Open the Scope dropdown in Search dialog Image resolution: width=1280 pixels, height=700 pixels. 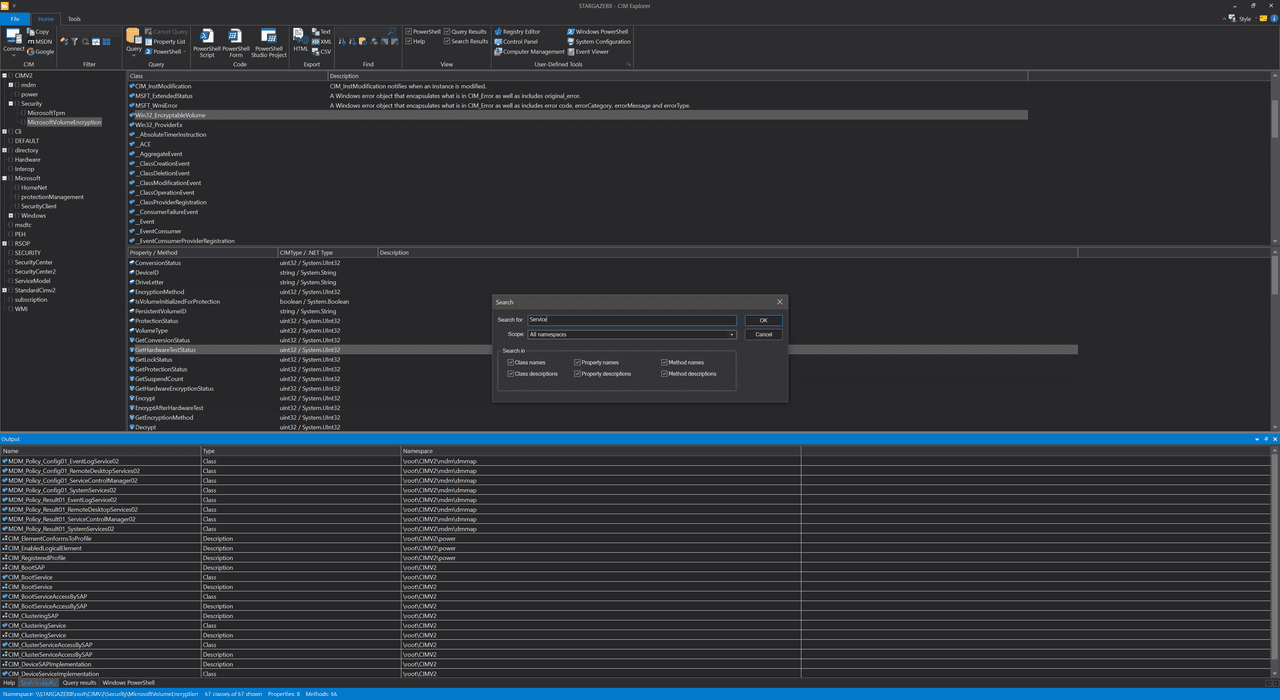[632, 334]
